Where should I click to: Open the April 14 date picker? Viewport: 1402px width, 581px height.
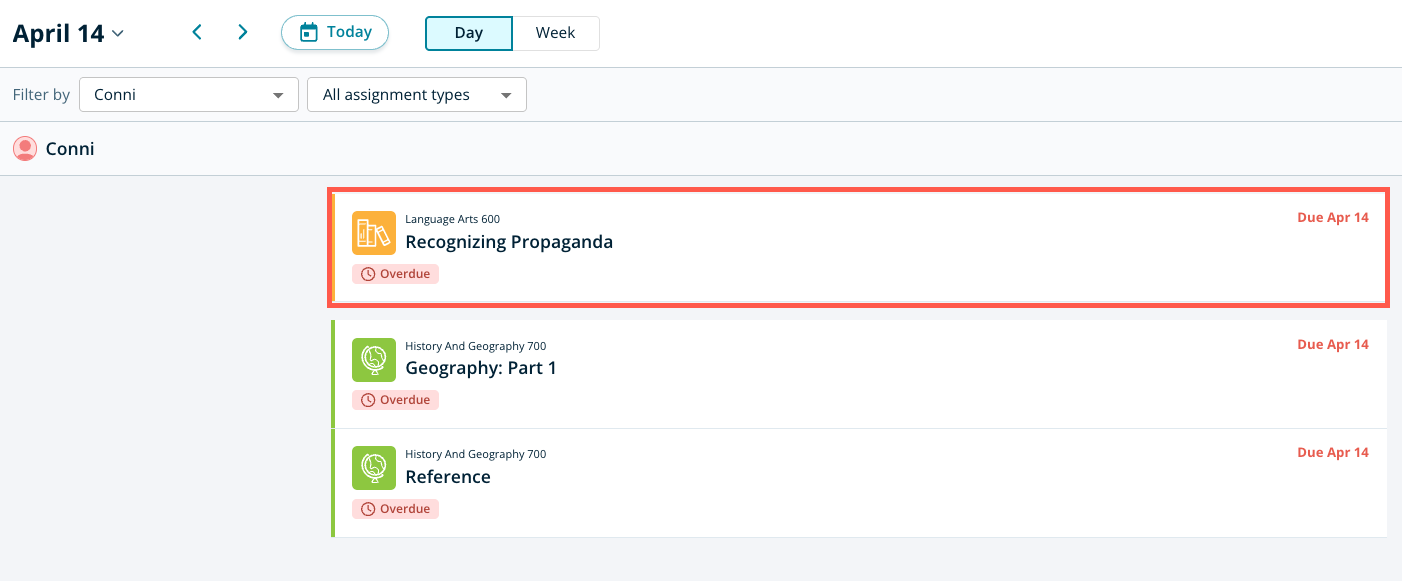pos(68,33)
